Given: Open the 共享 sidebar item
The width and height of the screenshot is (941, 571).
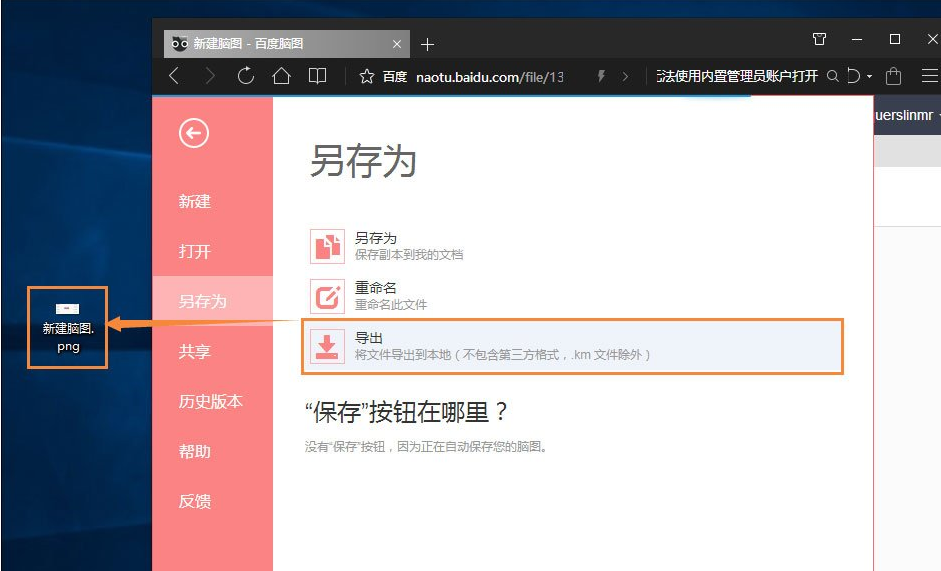Looking at the screenshot, I should pos(194,351).
